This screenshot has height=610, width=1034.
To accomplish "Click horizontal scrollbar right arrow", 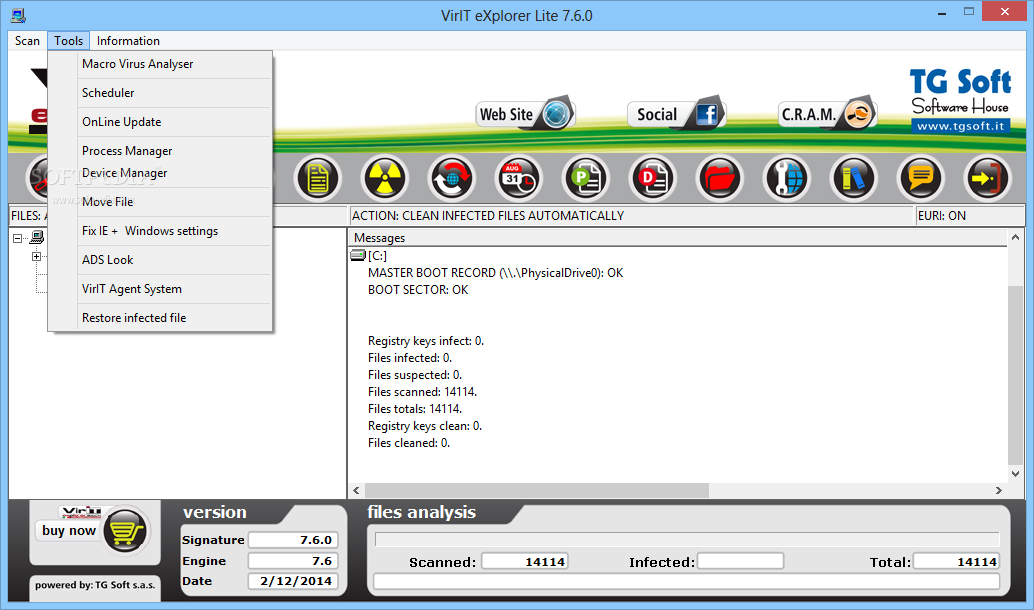I will pyautogui.click(x=999, y=490).
